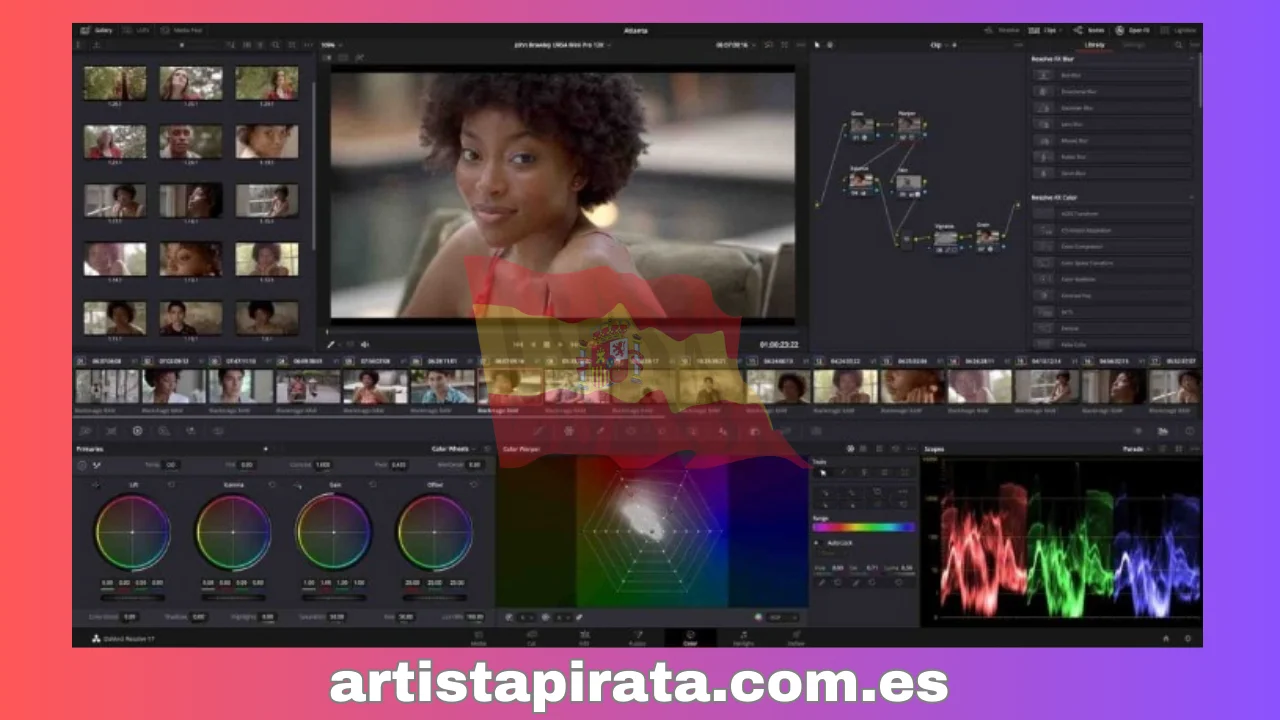Reset the Gain color wheel
The height and width of the screenshot is (720, 1280).
pyautogui.click(x=373, y=484)
